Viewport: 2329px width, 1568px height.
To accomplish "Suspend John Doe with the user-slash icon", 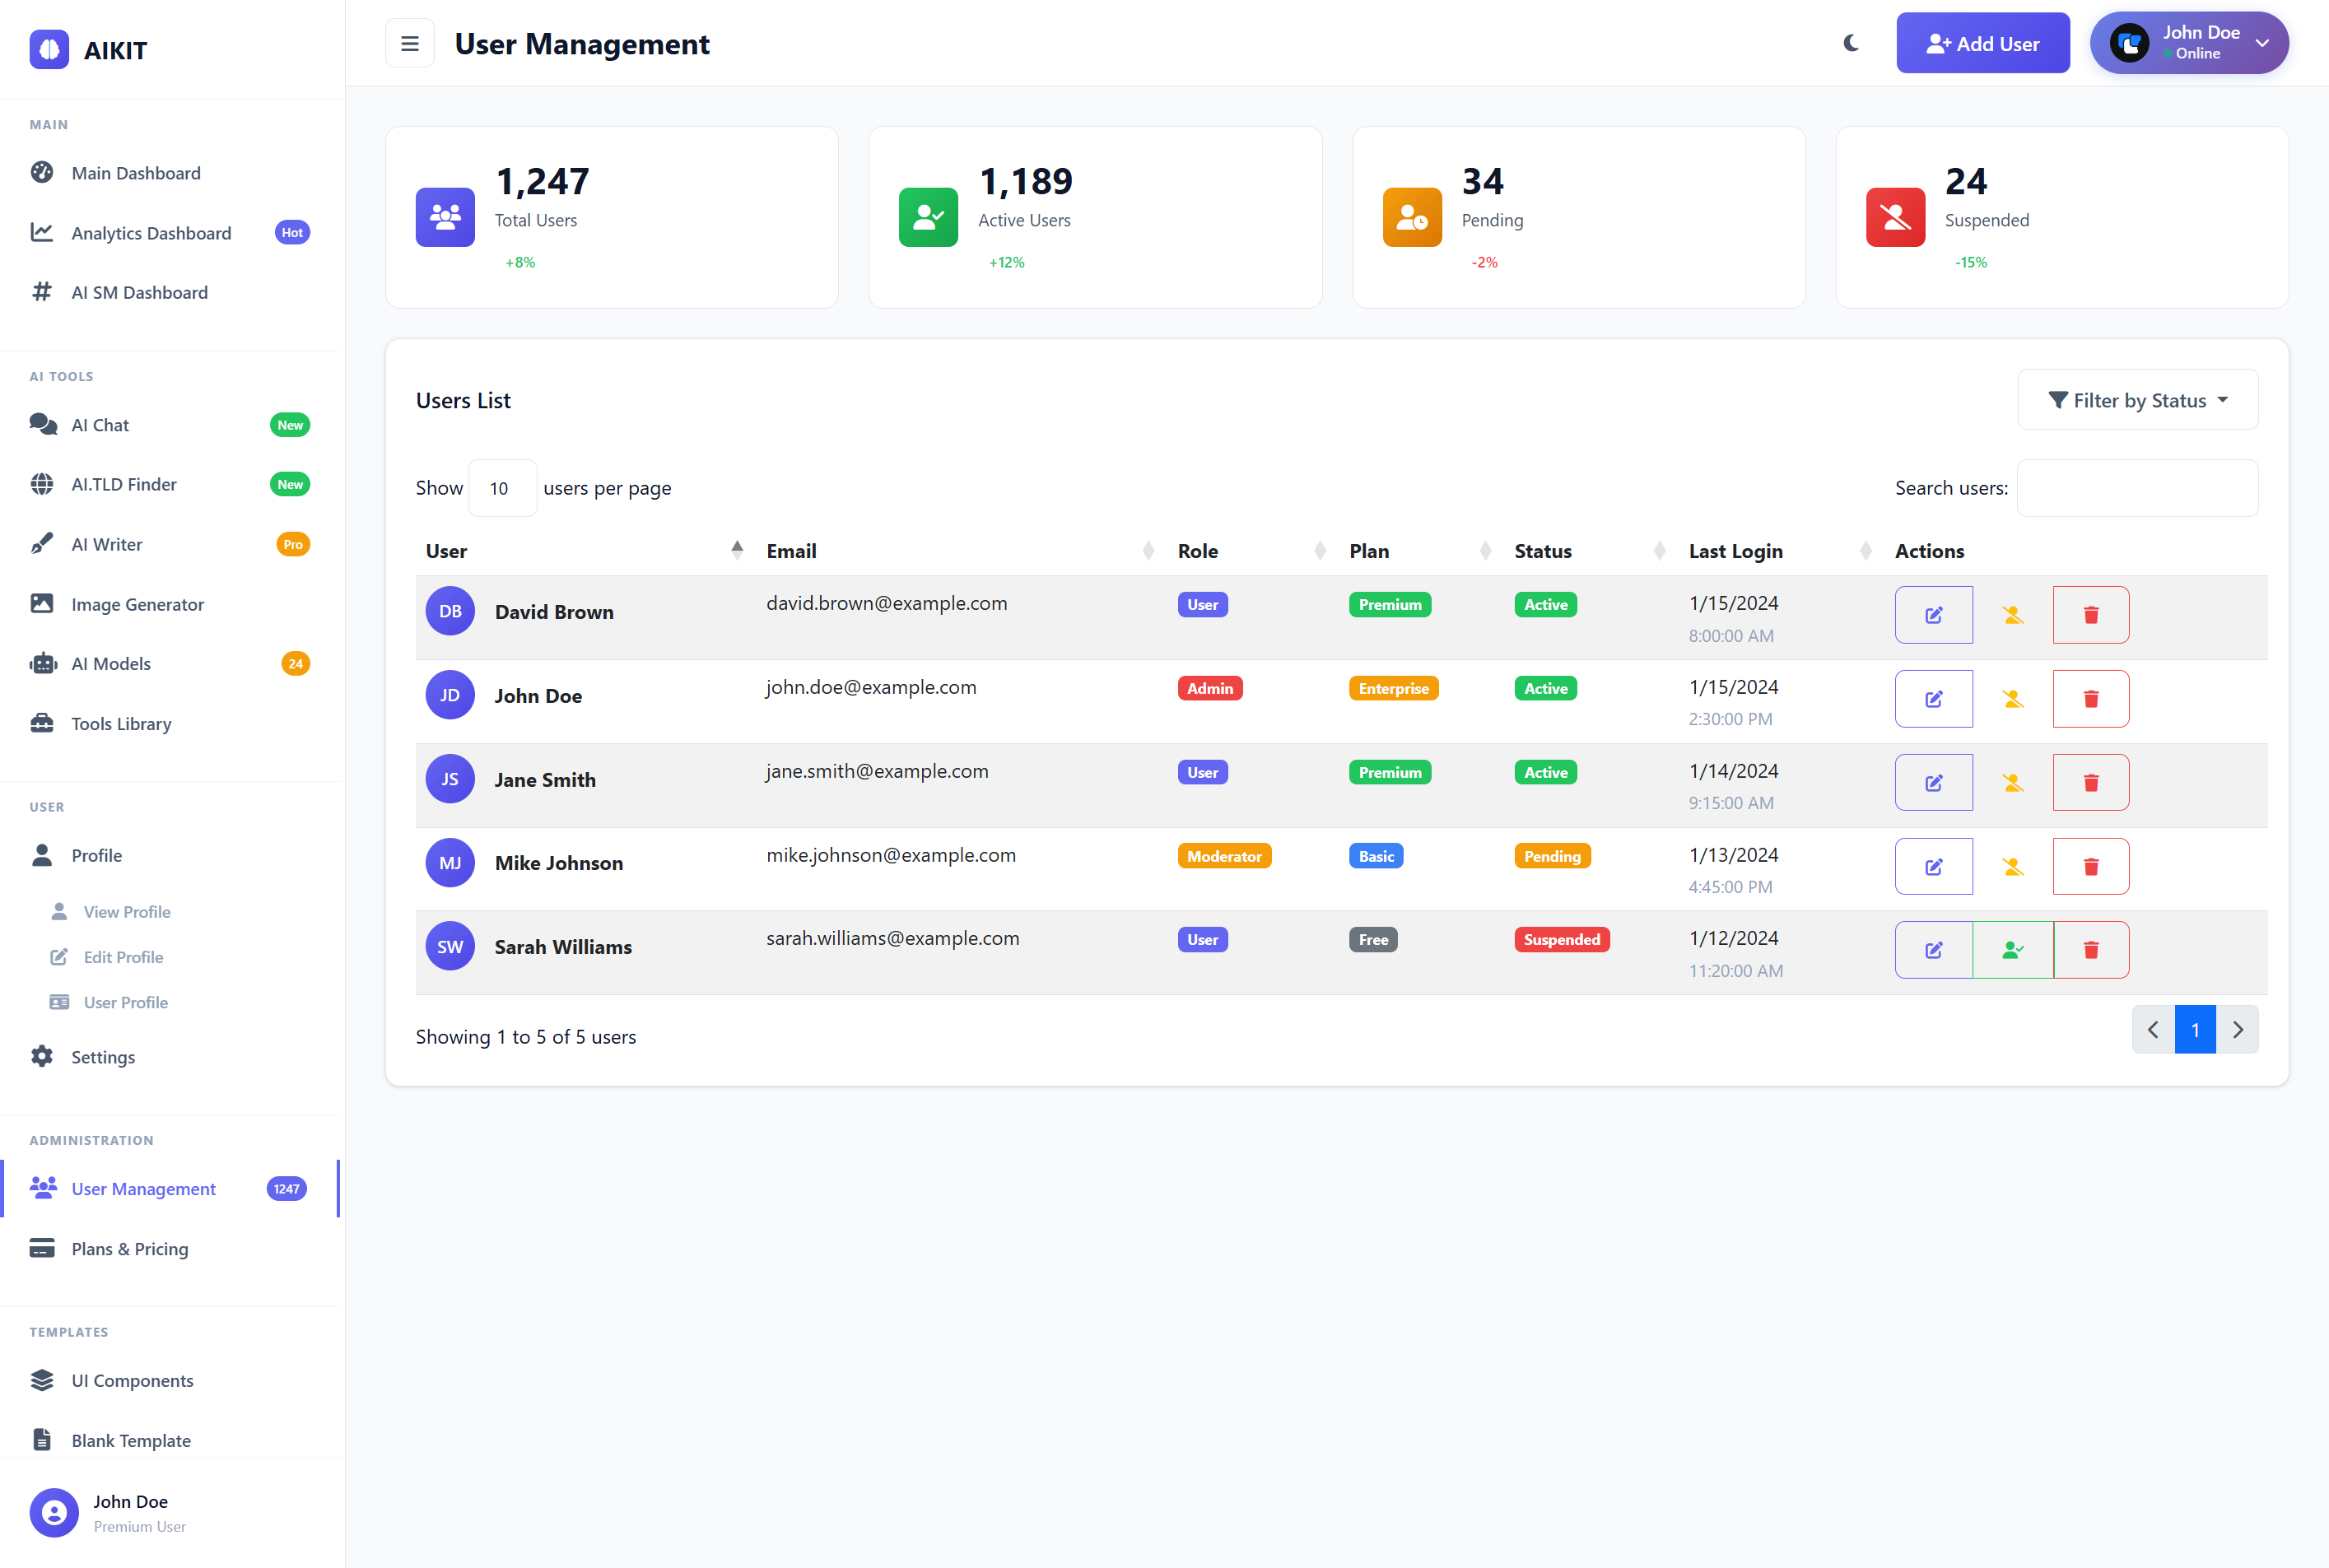I will click(2012, 699).
